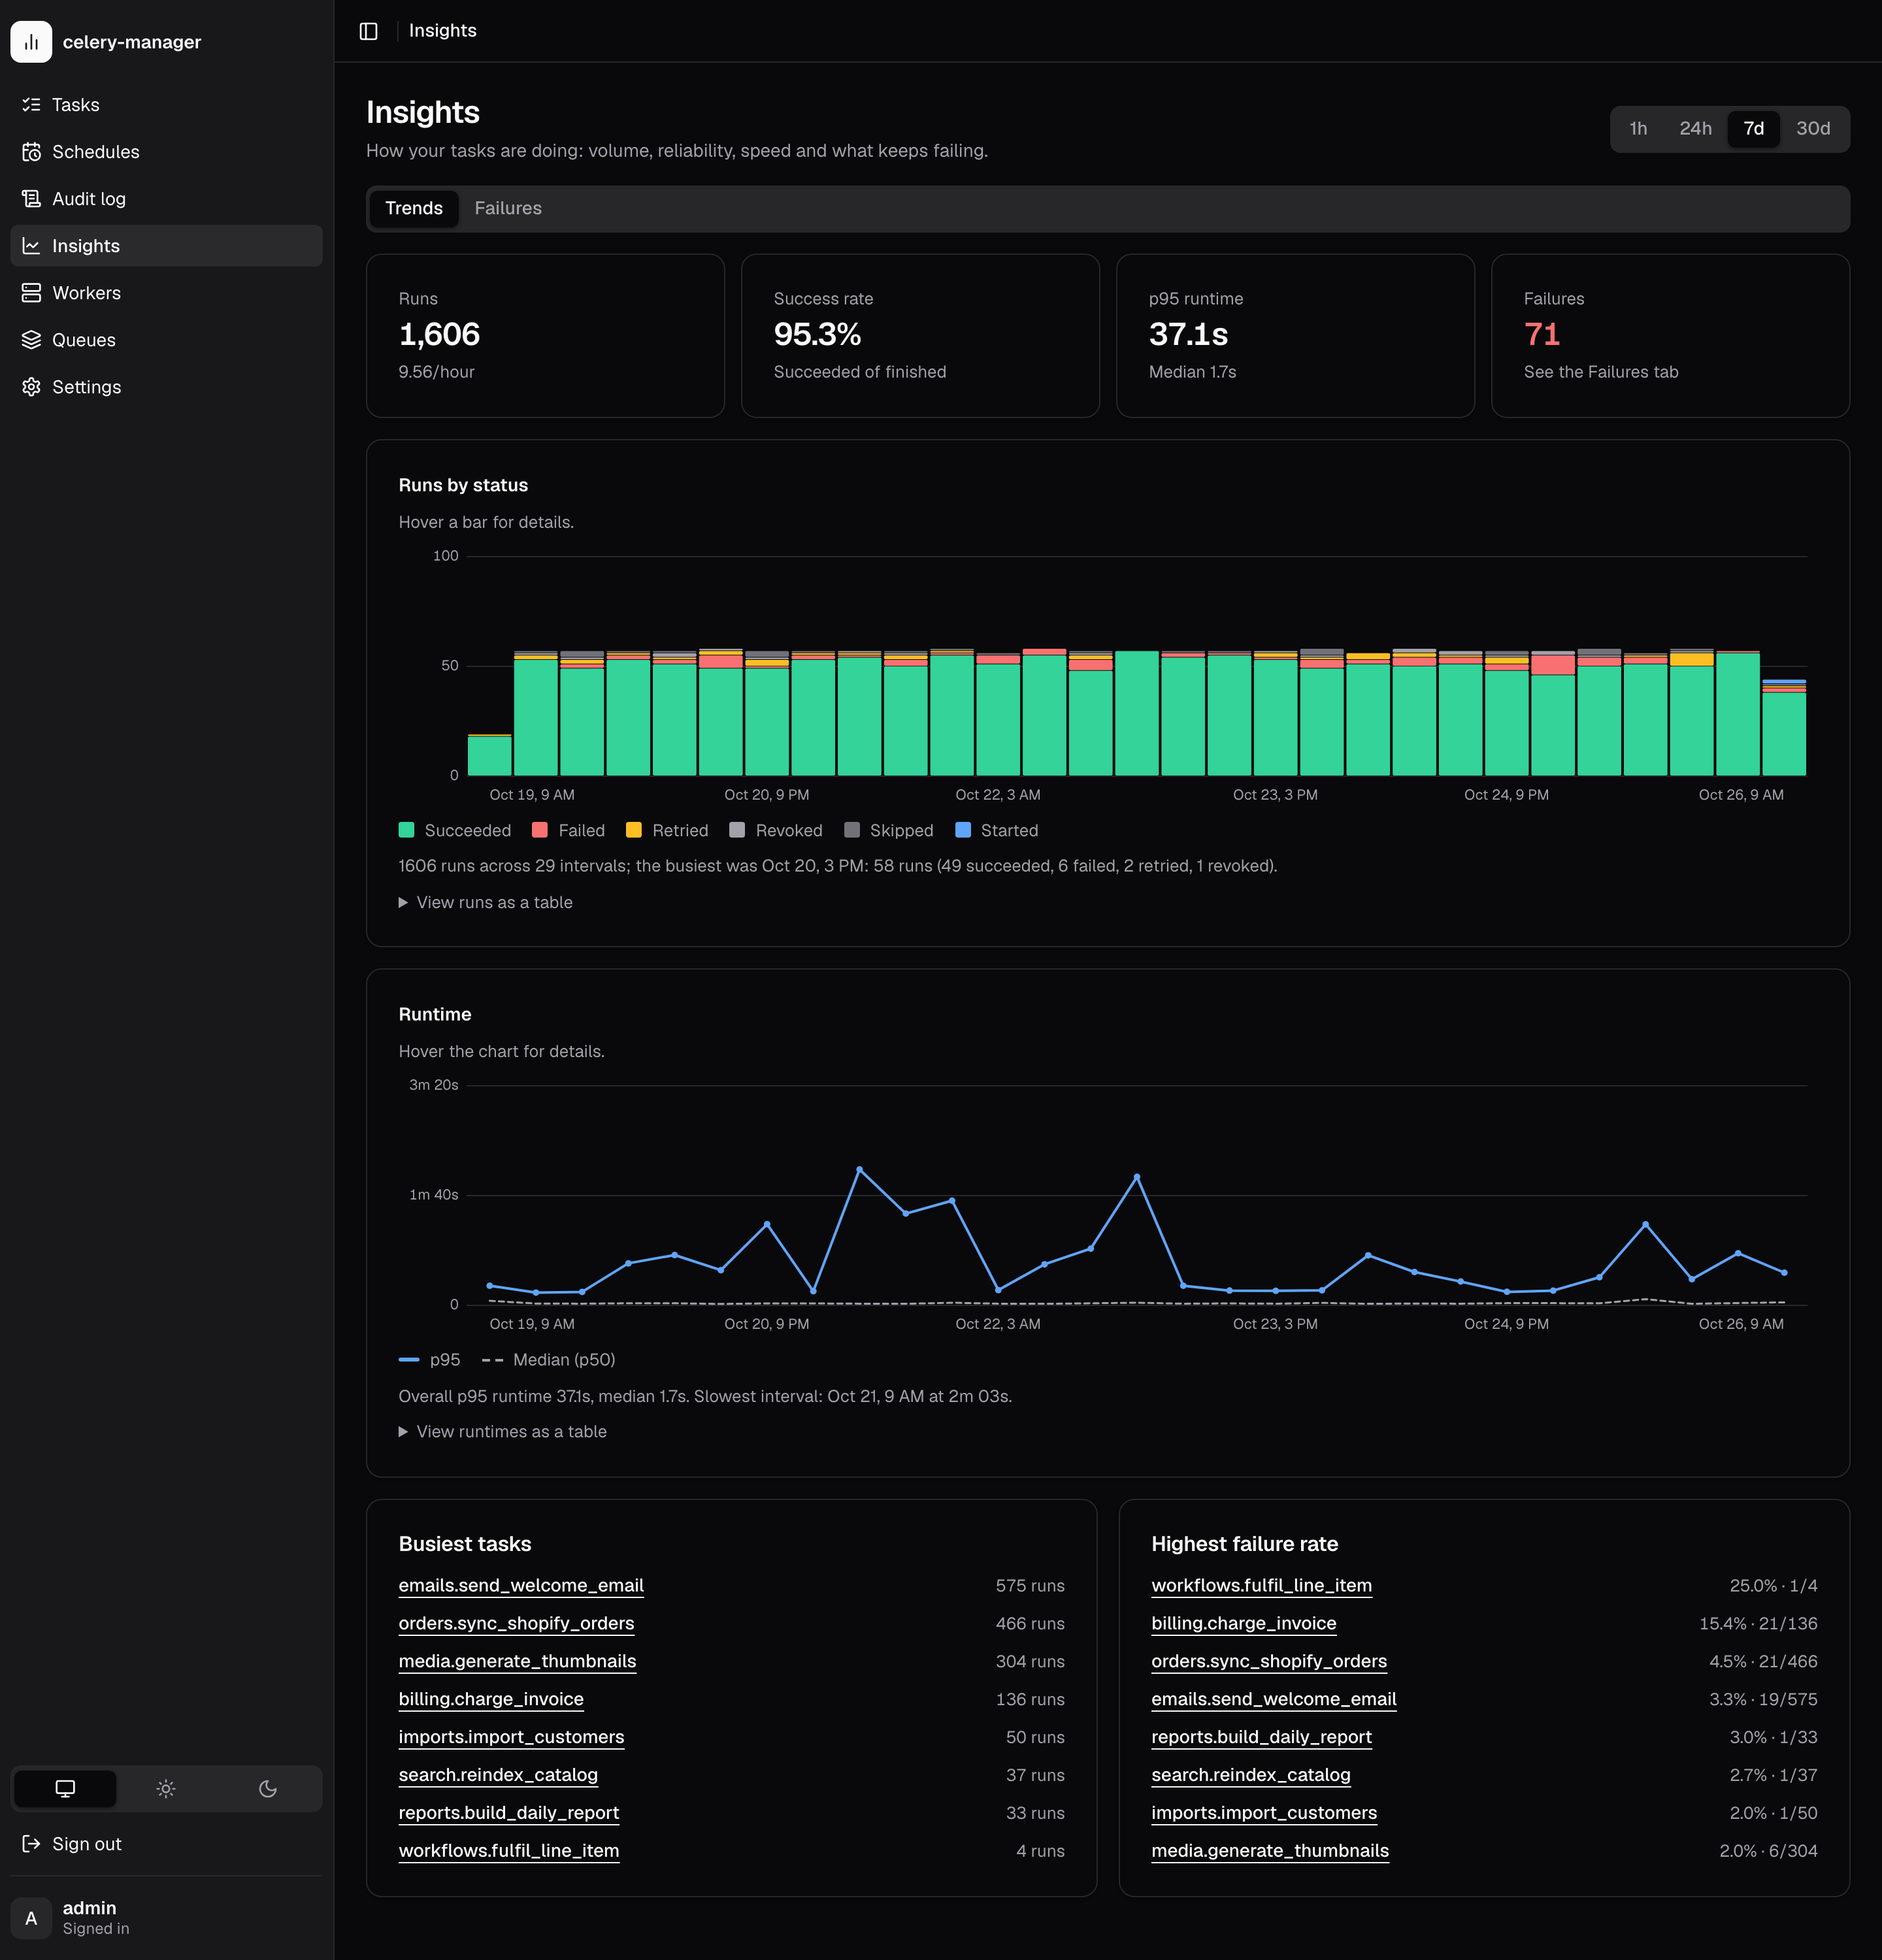Open media.generate_thumbnails in Busiest tasks
The height and width of the screenshot is (1960, 1882).
[x=517, y=1662]
